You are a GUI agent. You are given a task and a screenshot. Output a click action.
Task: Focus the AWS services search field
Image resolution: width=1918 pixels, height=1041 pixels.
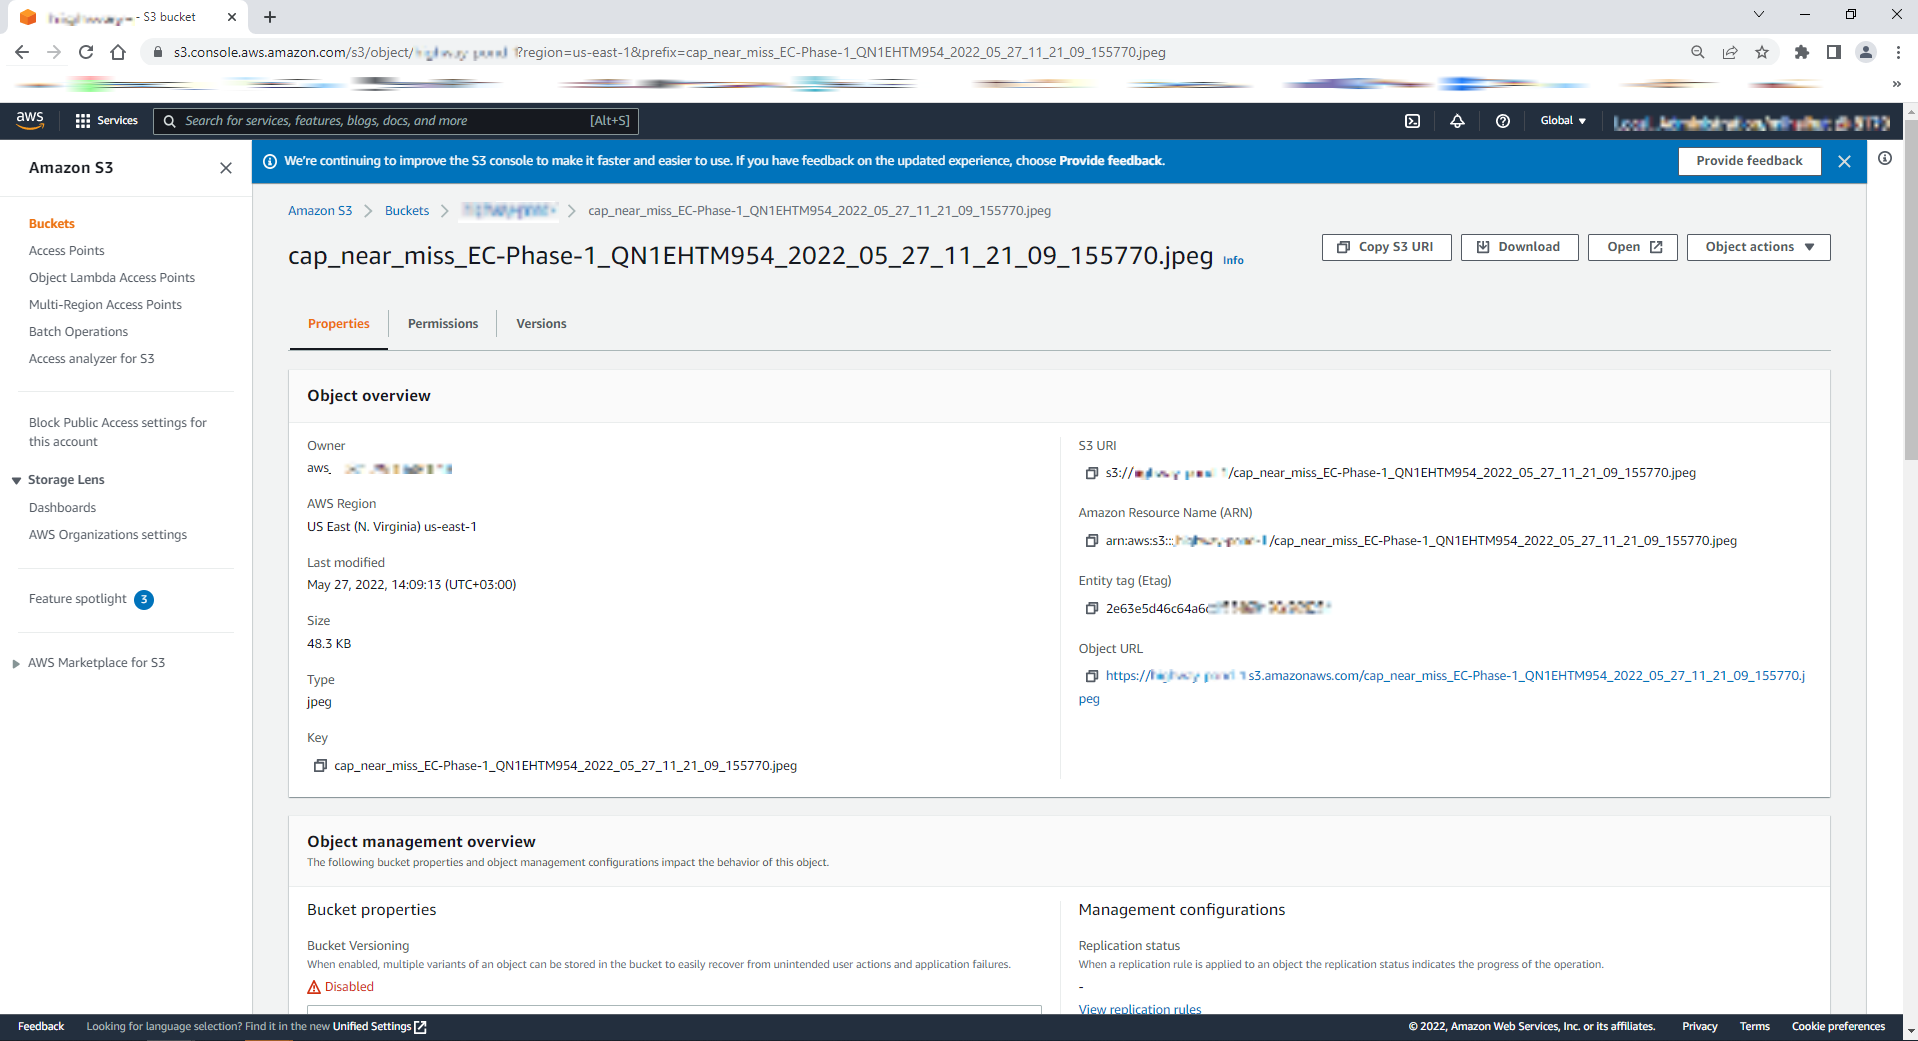point(396,121)
